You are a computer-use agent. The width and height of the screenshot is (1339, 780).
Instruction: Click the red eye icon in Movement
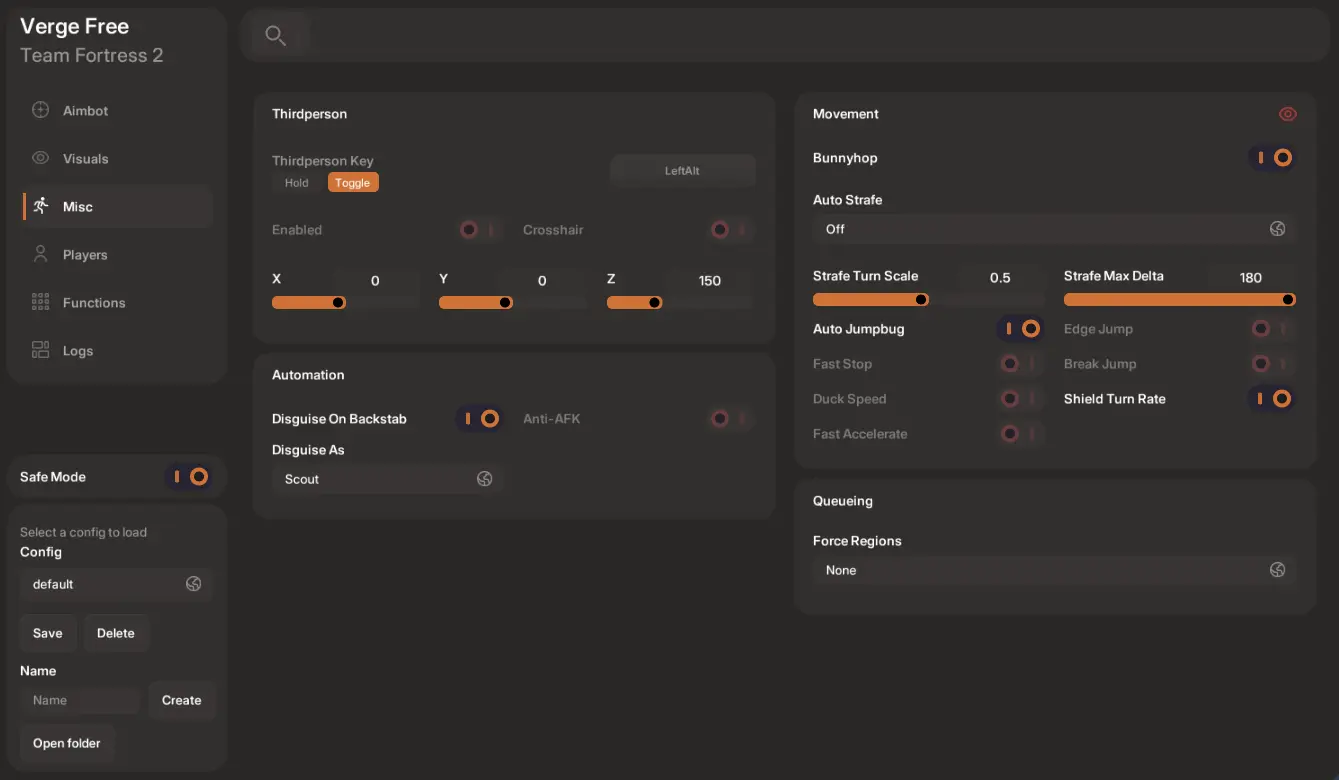pyautogui.click(x=1287, y=114)
